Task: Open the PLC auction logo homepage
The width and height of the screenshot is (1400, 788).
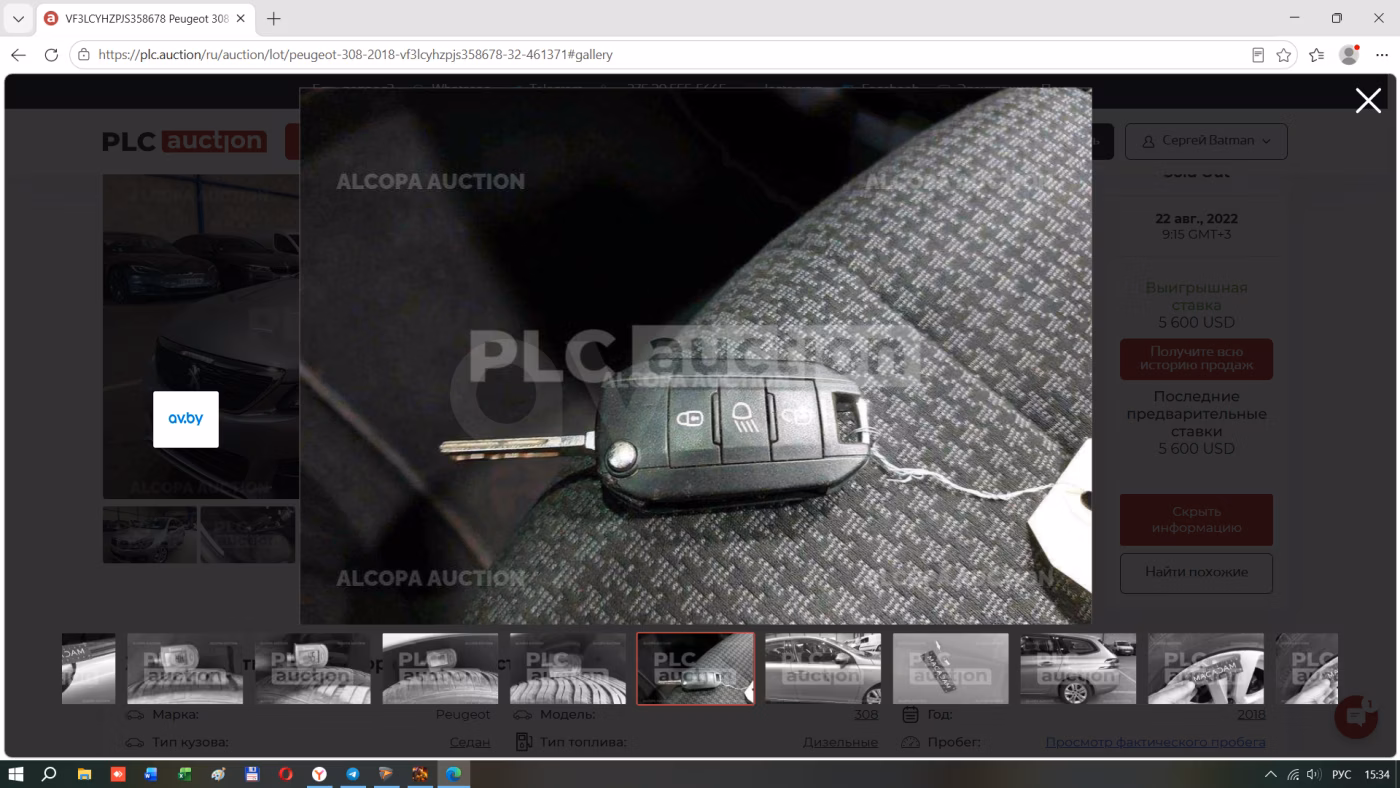Action: (184, 142)
